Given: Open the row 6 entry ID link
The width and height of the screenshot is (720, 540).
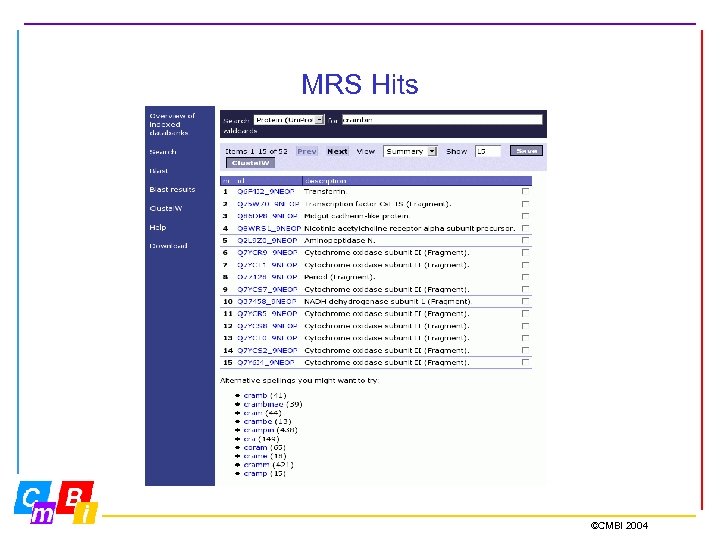Looking at the screenshot, I should (267, 253).
